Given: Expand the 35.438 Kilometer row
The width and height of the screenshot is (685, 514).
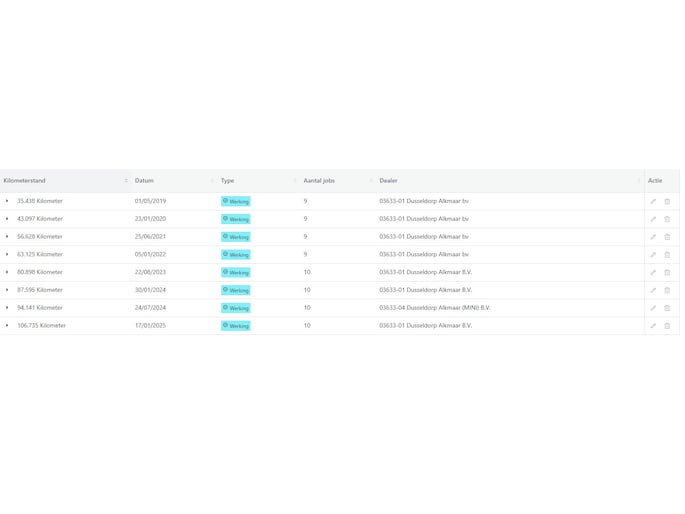Looking at the screenshot, I should pyautogui.click(x=7, y=201).
